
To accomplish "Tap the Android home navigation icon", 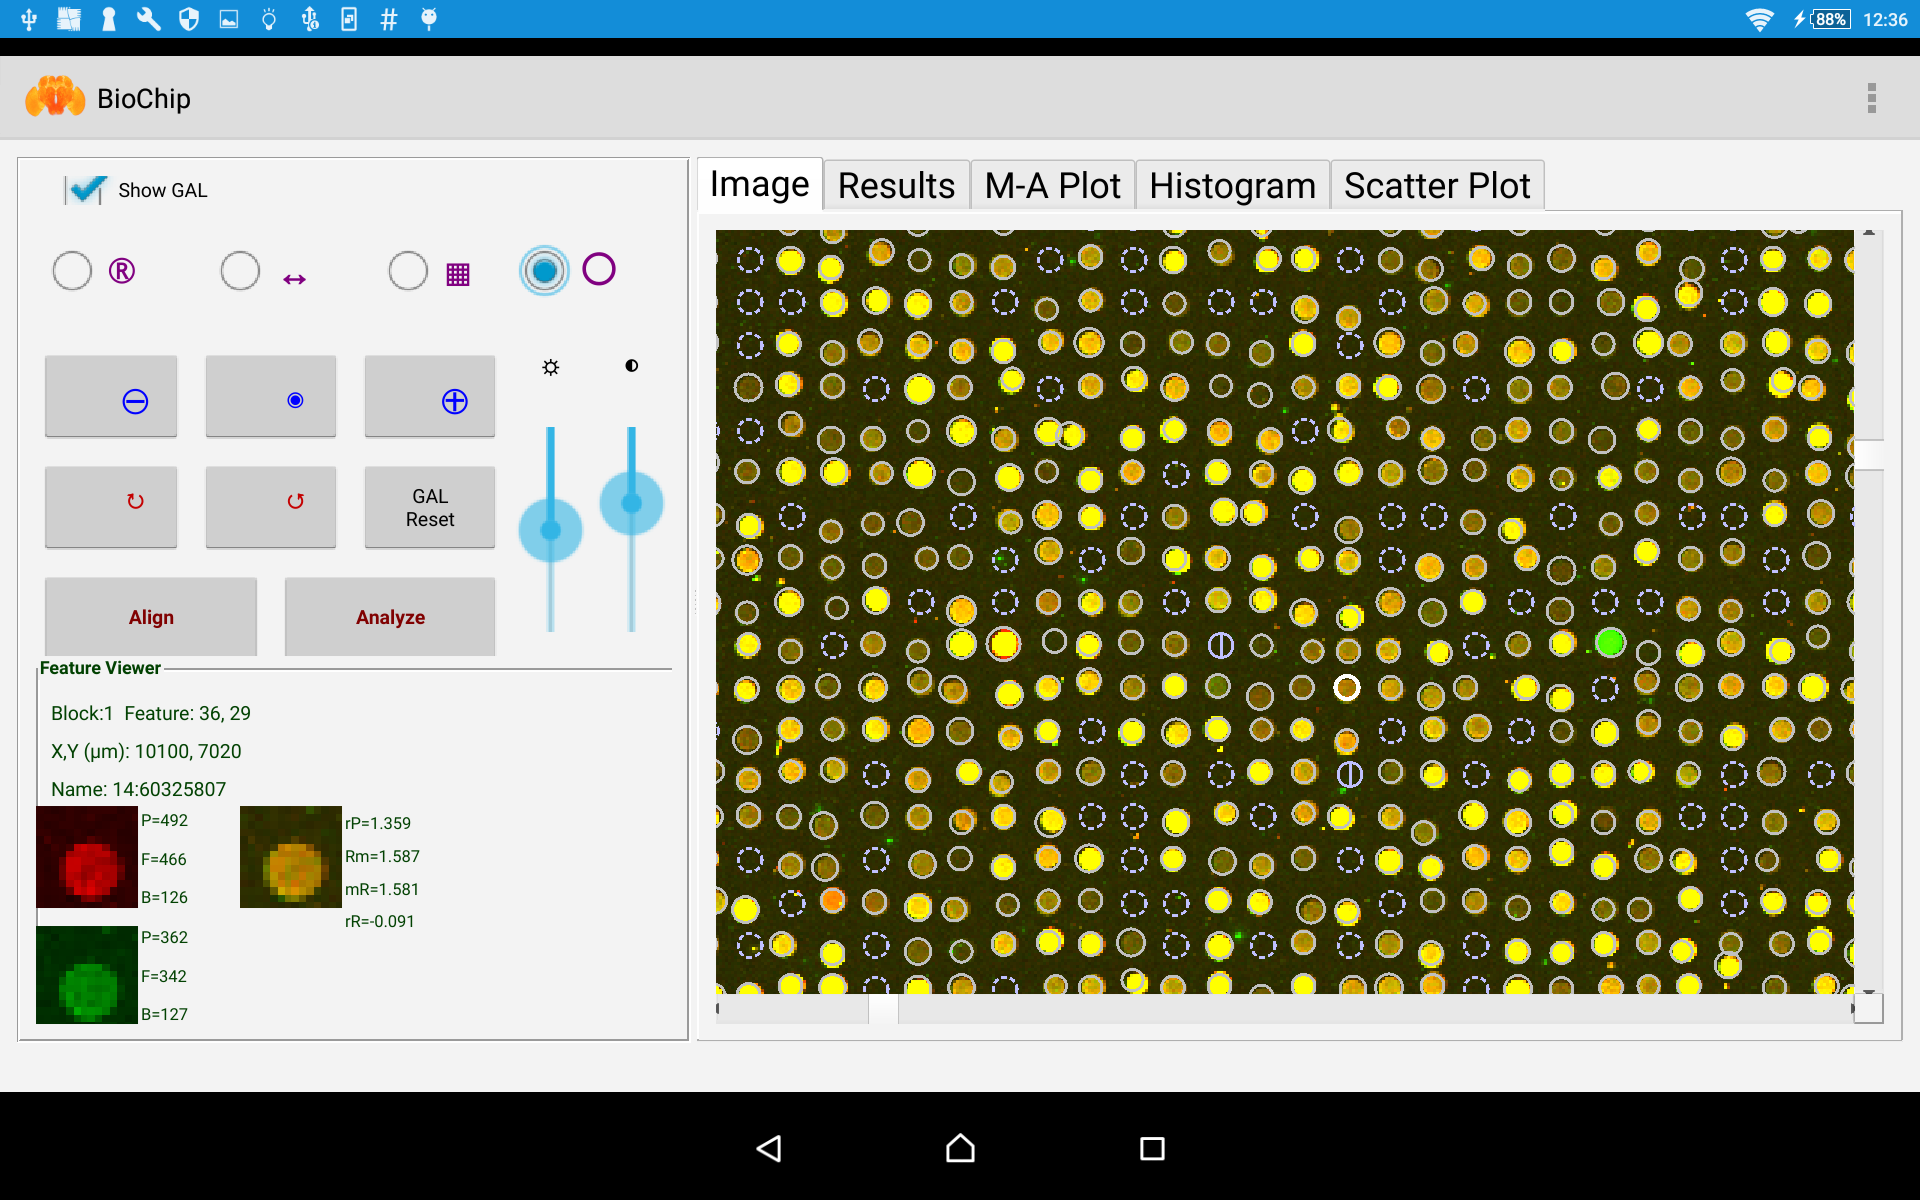I will [960, 1148].
